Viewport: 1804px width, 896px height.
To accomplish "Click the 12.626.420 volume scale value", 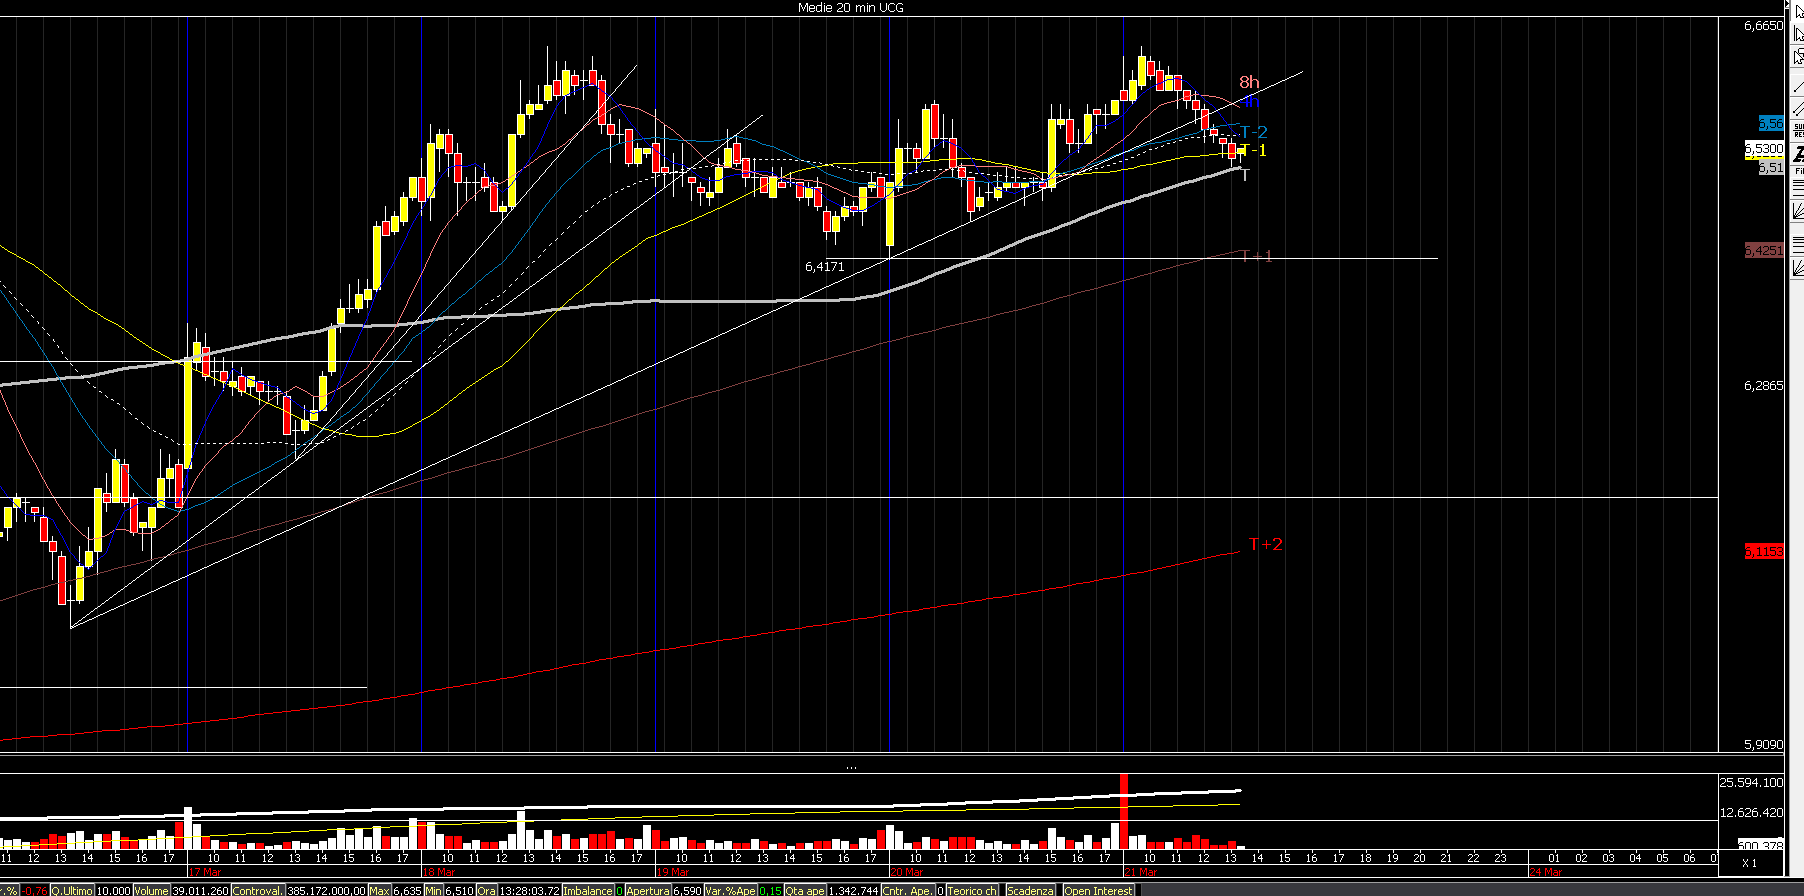I will pyautogui.click(x=1752, y=813).
